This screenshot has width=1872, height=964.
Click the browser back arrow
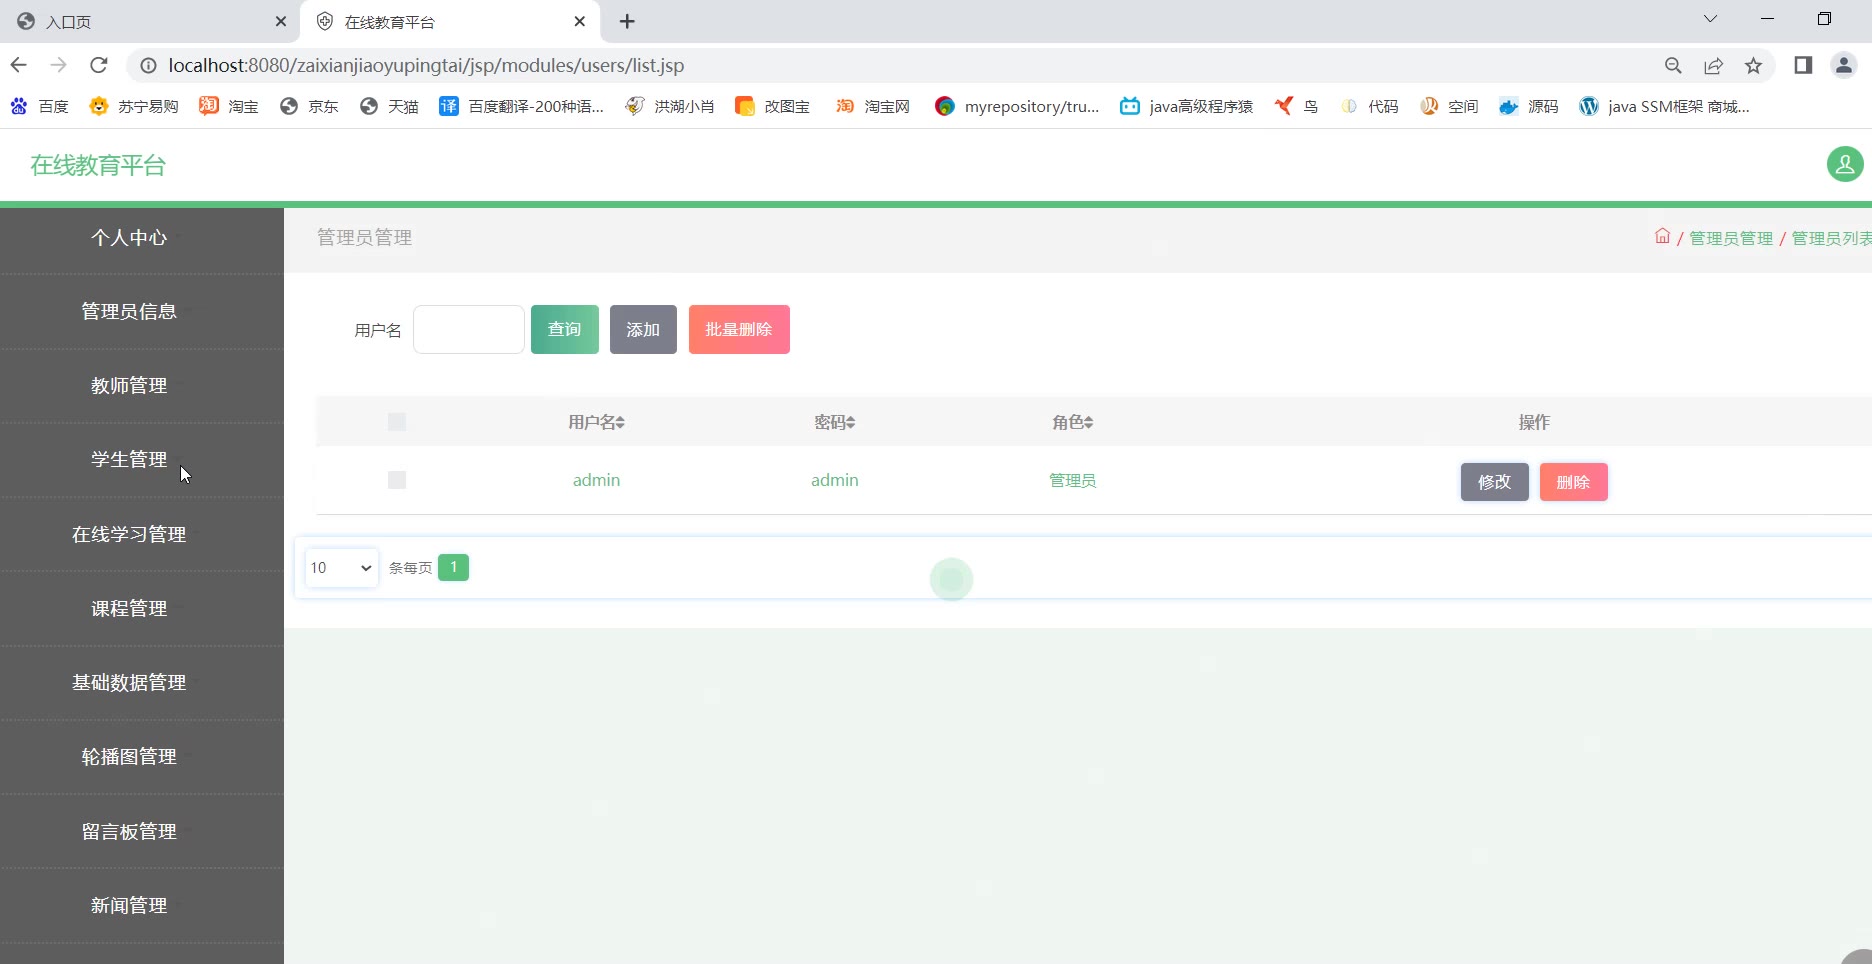19,65
